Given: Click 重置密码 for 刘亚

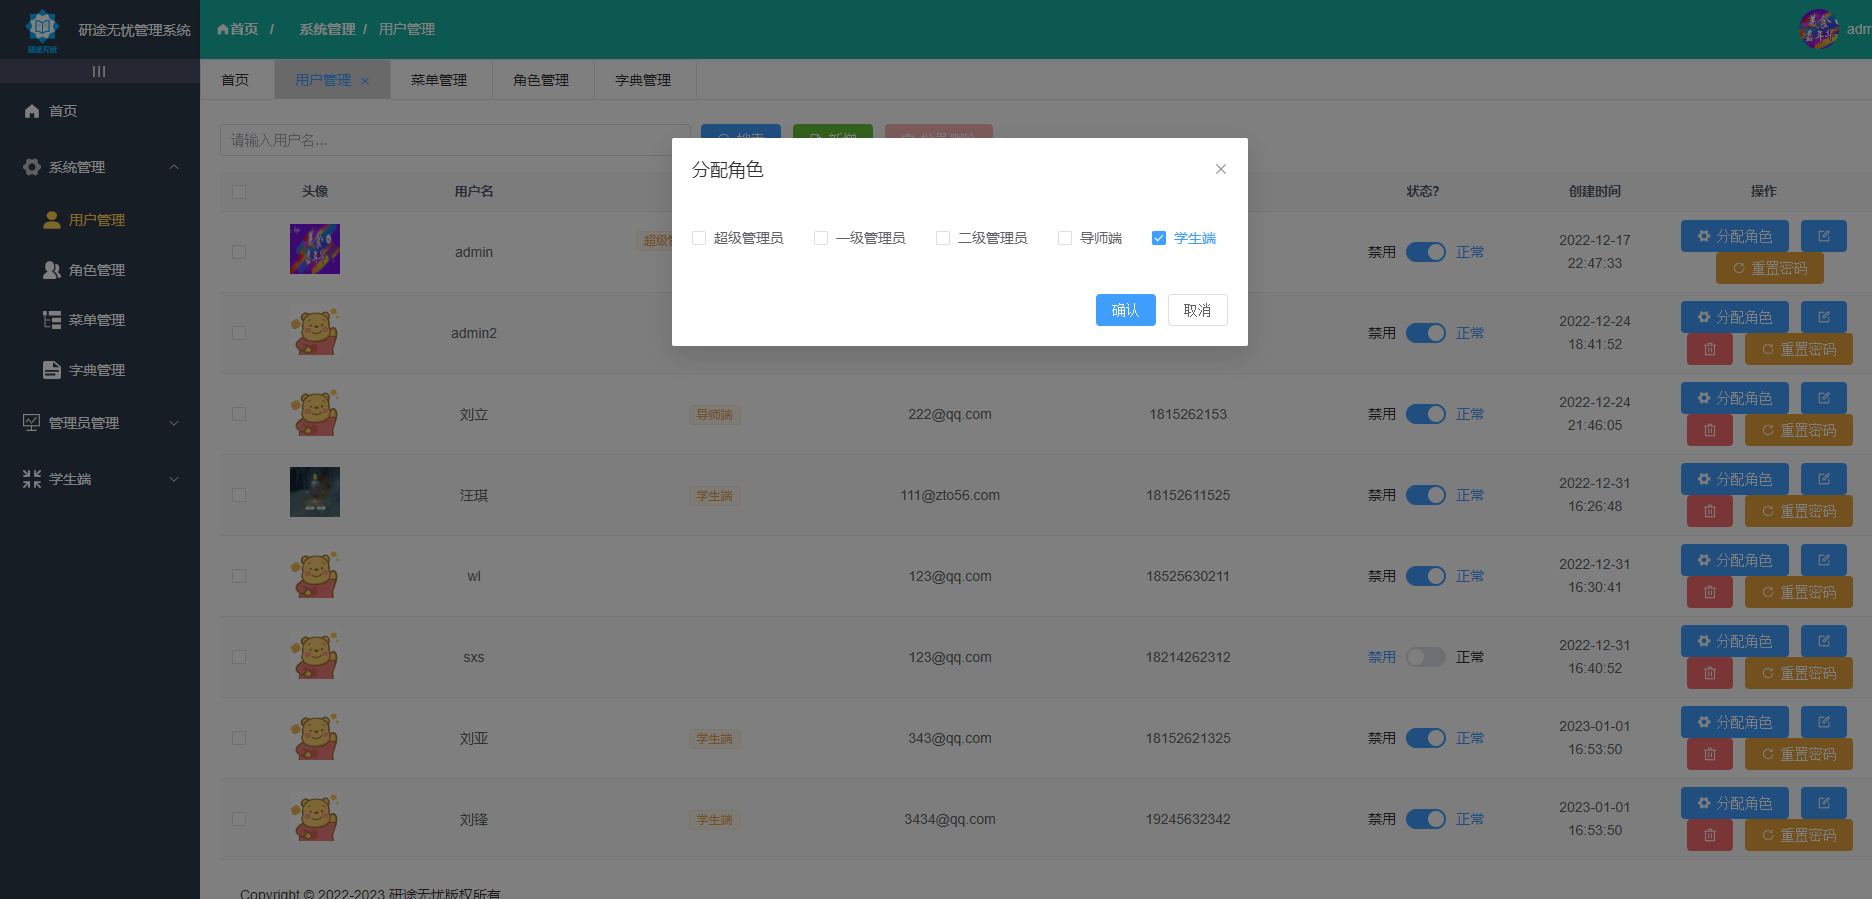Looking at the screenshot, I should coord(1799,754).
